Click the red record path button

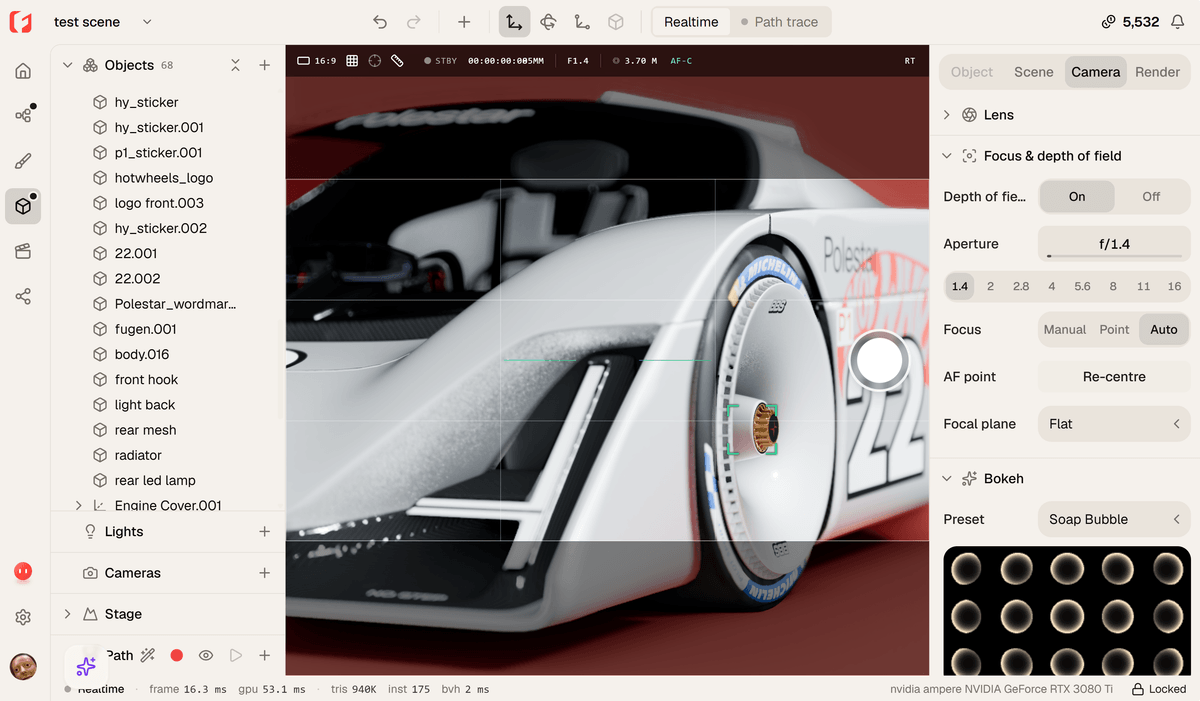pos(177,655)
